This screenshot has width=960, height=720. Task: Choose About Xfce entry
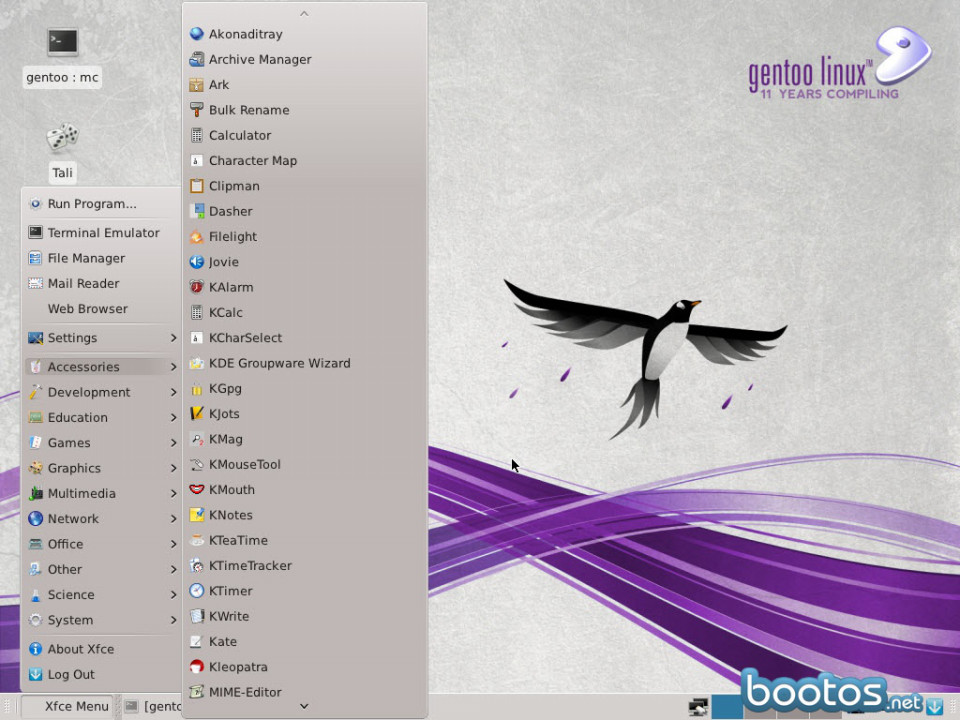(x=102, y=649)
